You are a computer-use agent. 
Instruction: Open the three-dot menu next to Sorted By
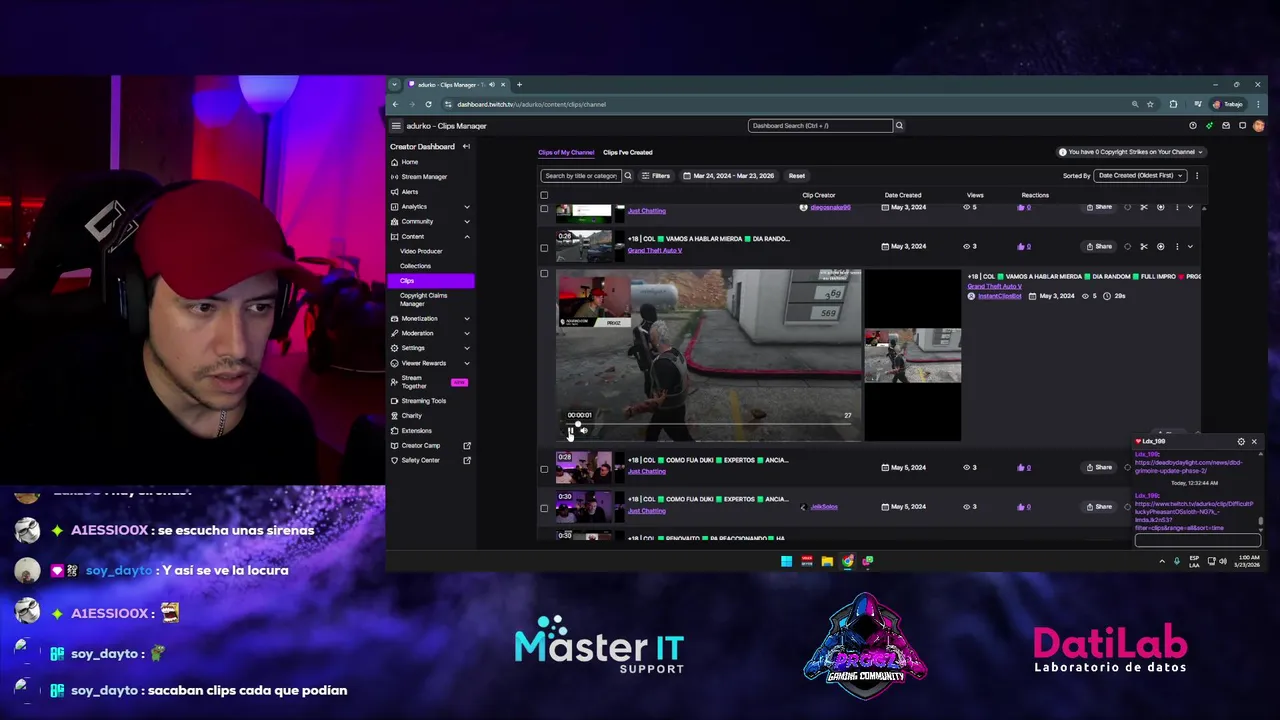1197,176
